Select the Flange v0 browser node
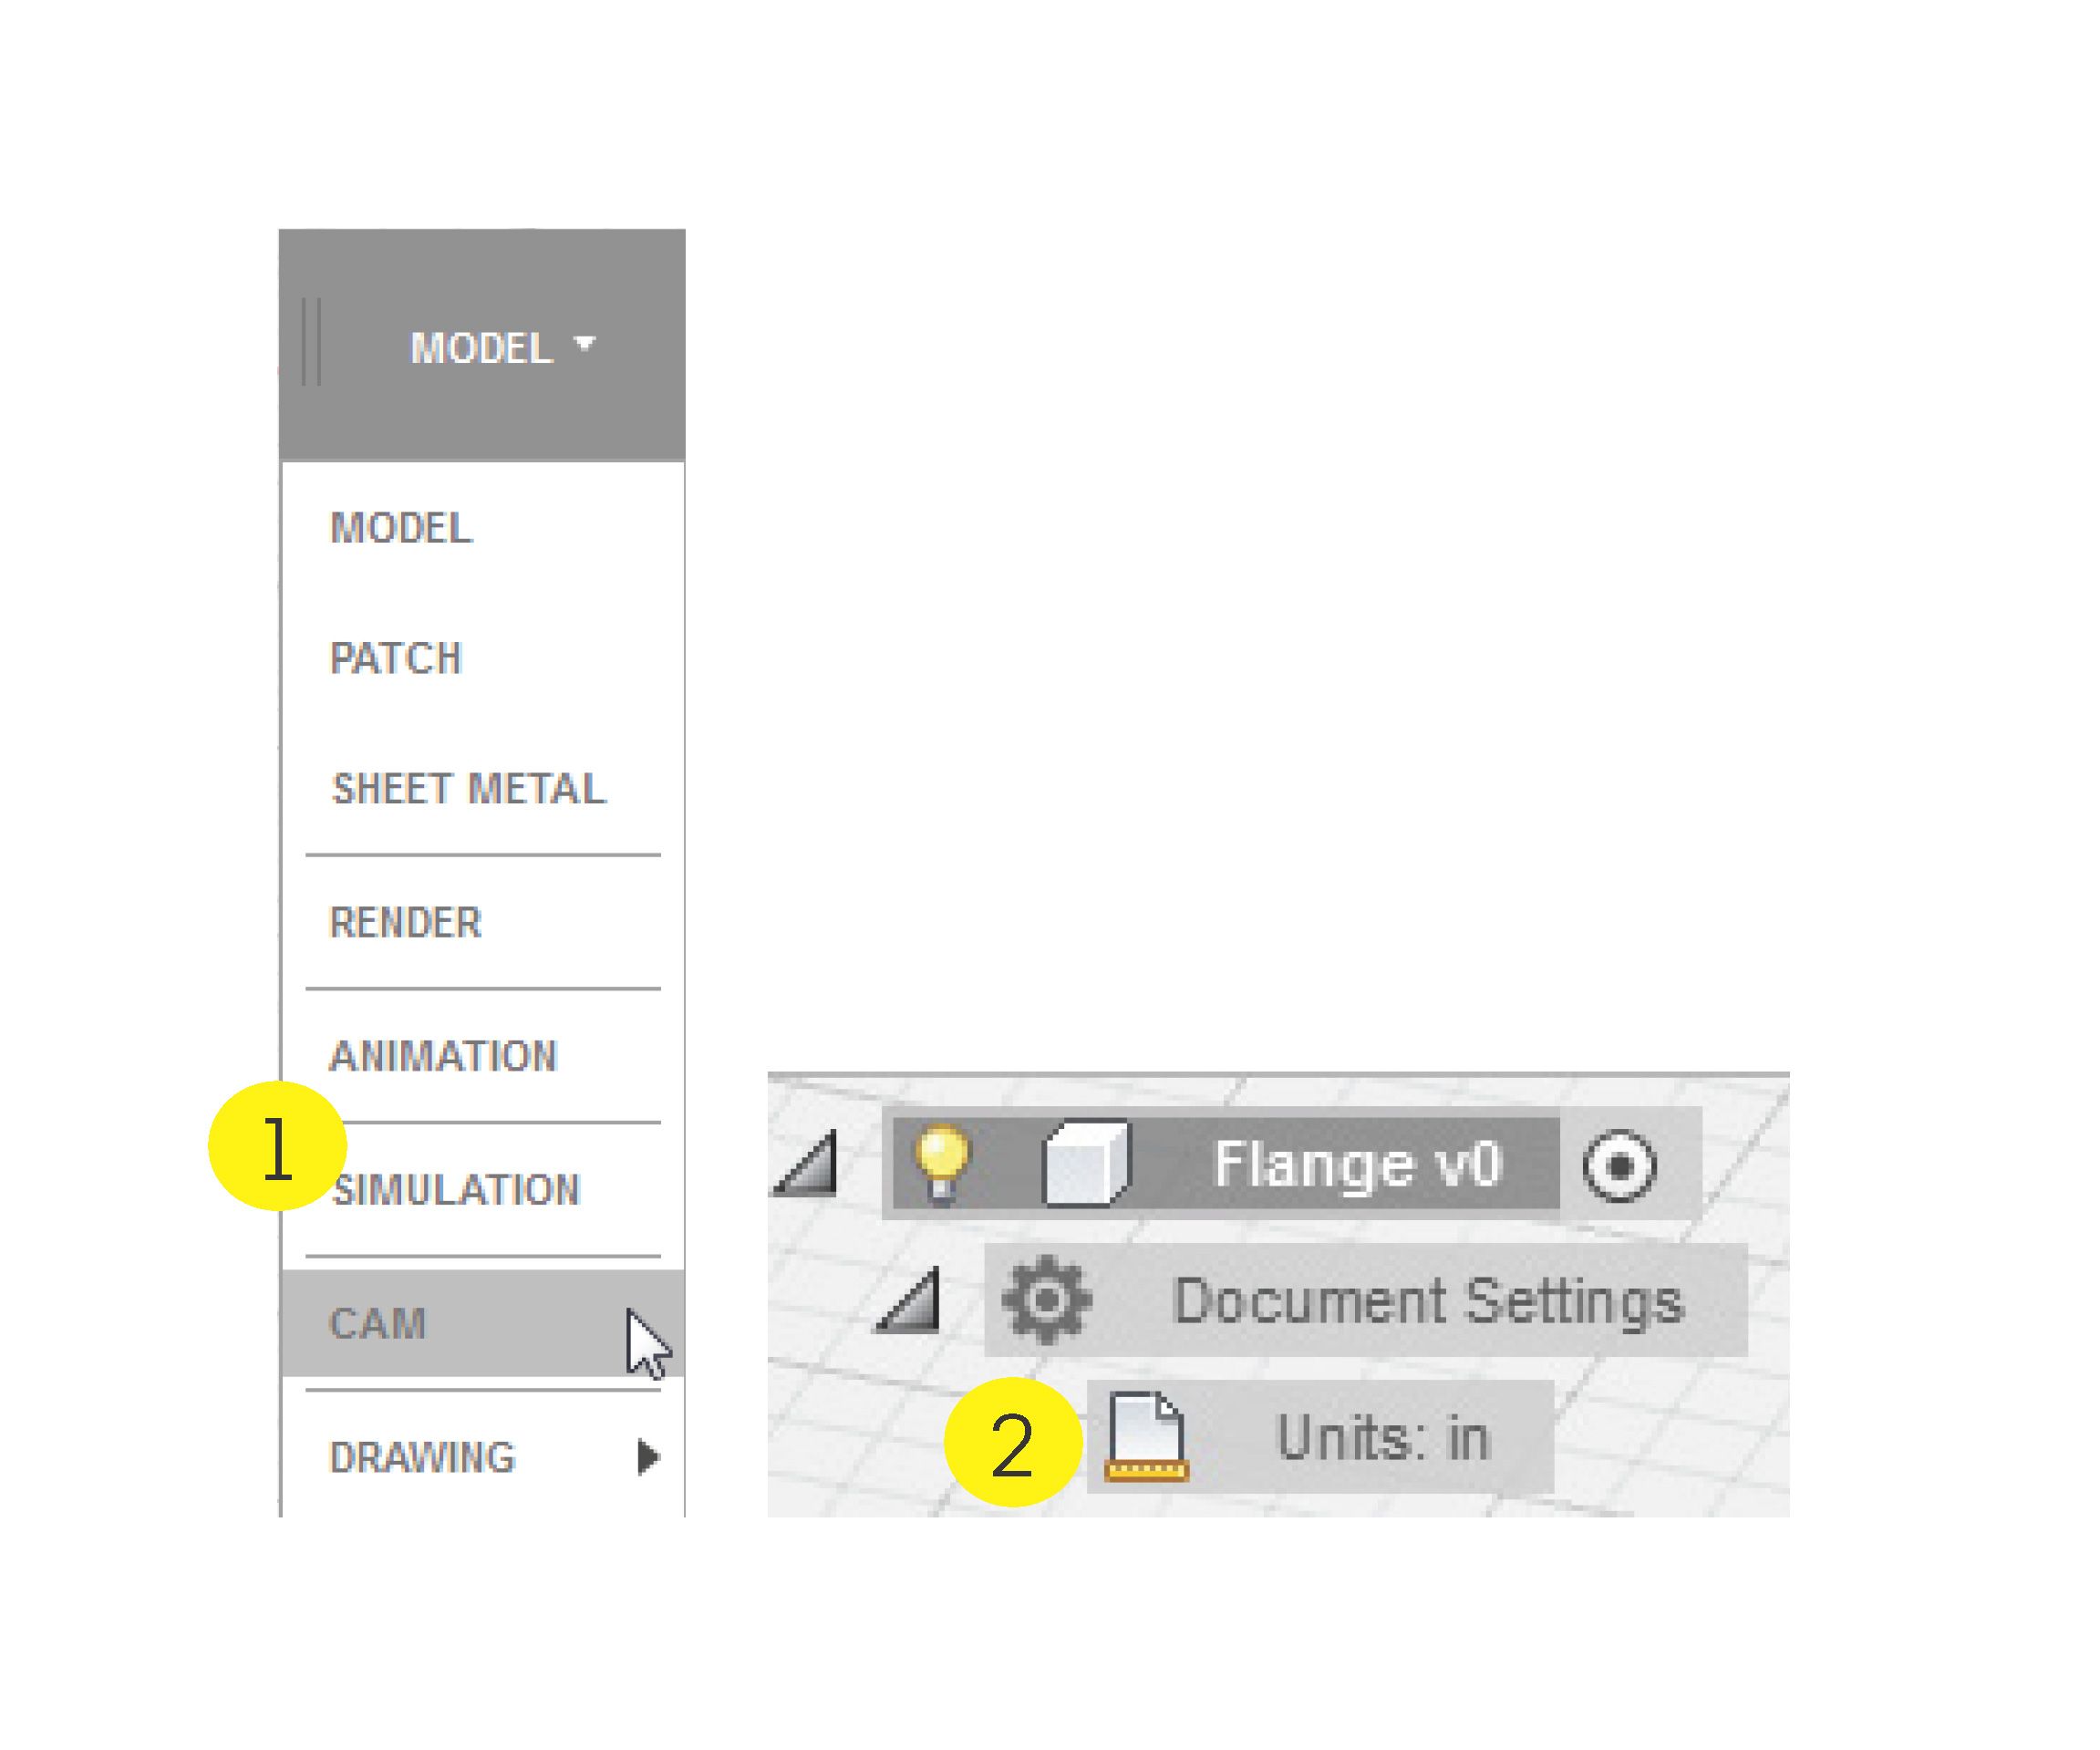2100x1750 pixels. (1357, 1164)
